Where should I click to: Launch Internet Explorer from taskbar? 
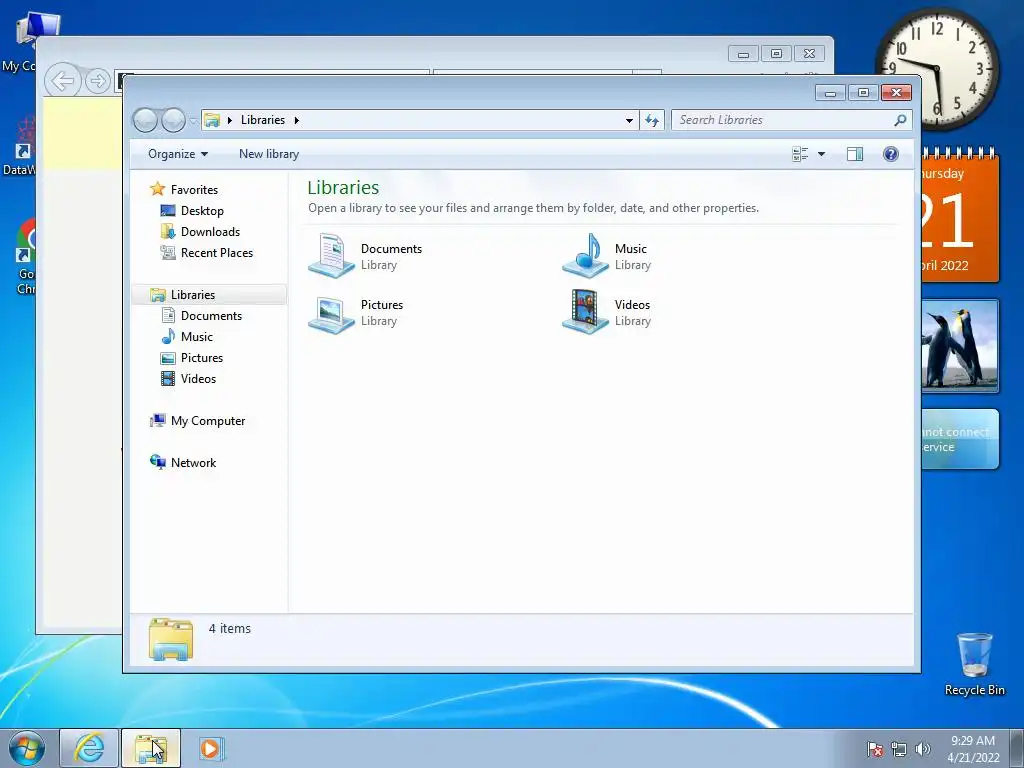coord(89,748)
